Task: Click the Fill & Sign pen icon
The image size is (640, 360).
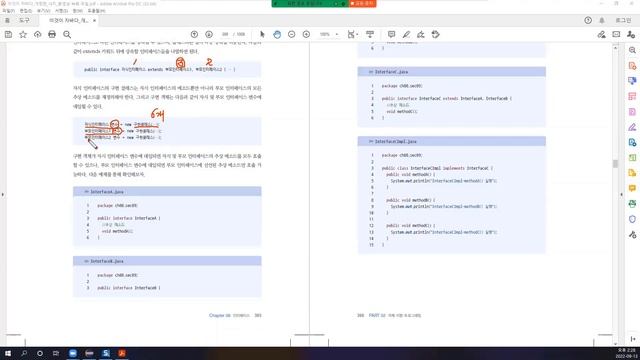Action: click(601, 35)
